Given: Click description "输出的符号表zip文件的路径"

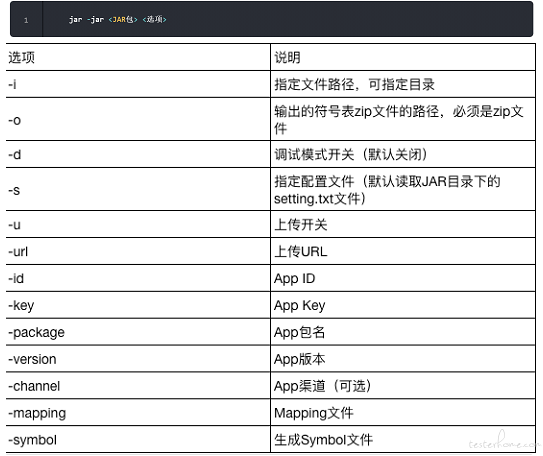Looking at the screenshot, I should 403,119.
